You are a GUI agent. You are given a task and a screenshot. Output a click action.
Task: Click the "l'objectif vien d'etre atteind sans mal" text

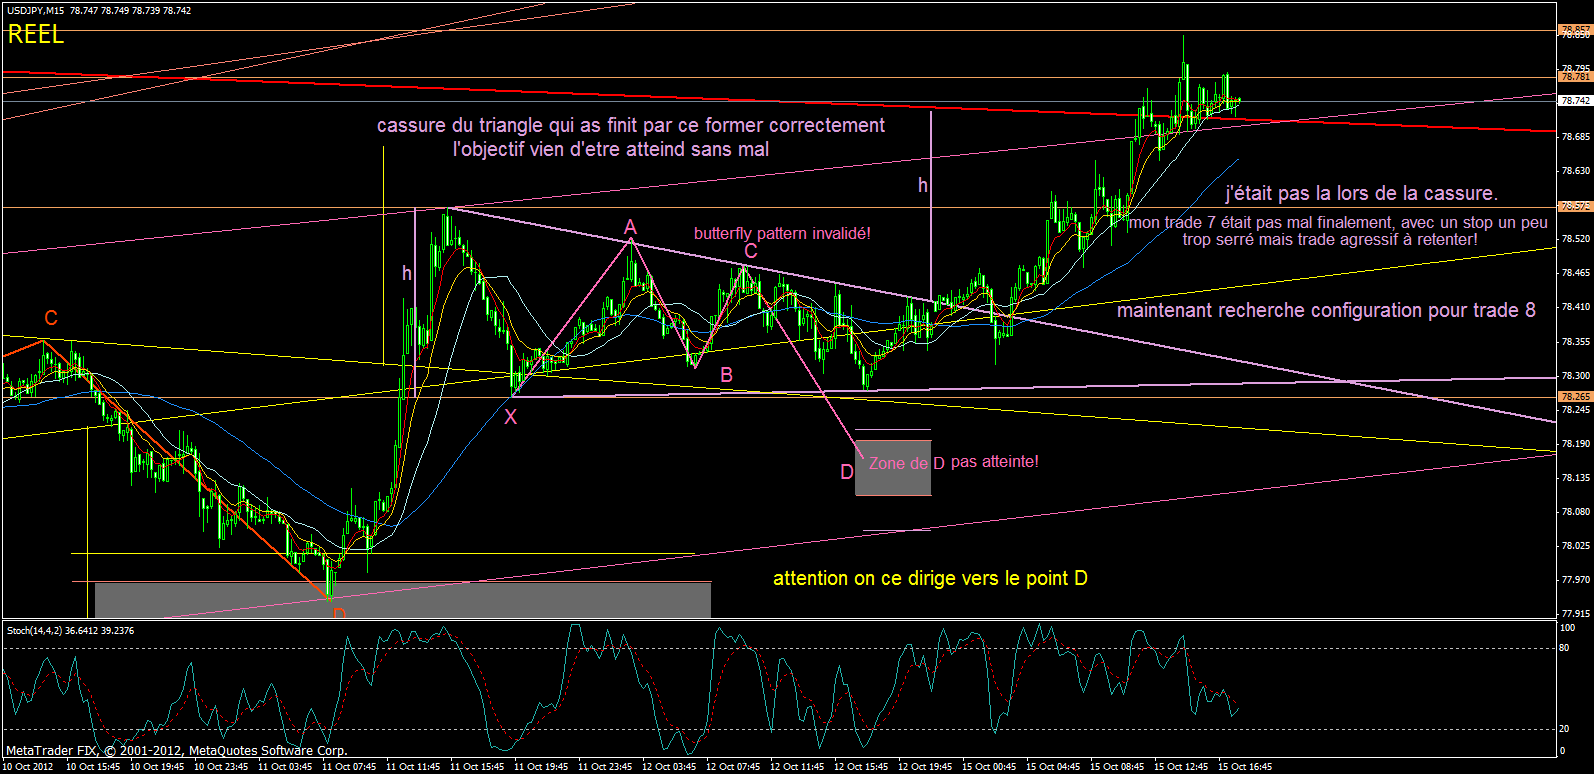(611, 149)
